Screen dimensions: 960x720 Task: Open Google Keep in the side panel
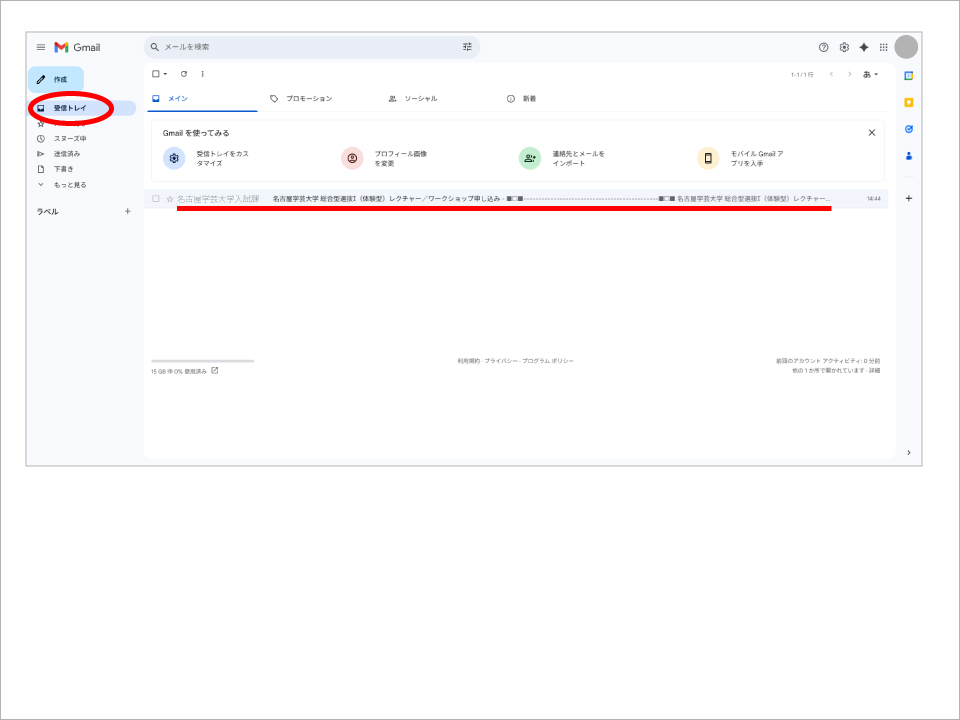point(908,102)
